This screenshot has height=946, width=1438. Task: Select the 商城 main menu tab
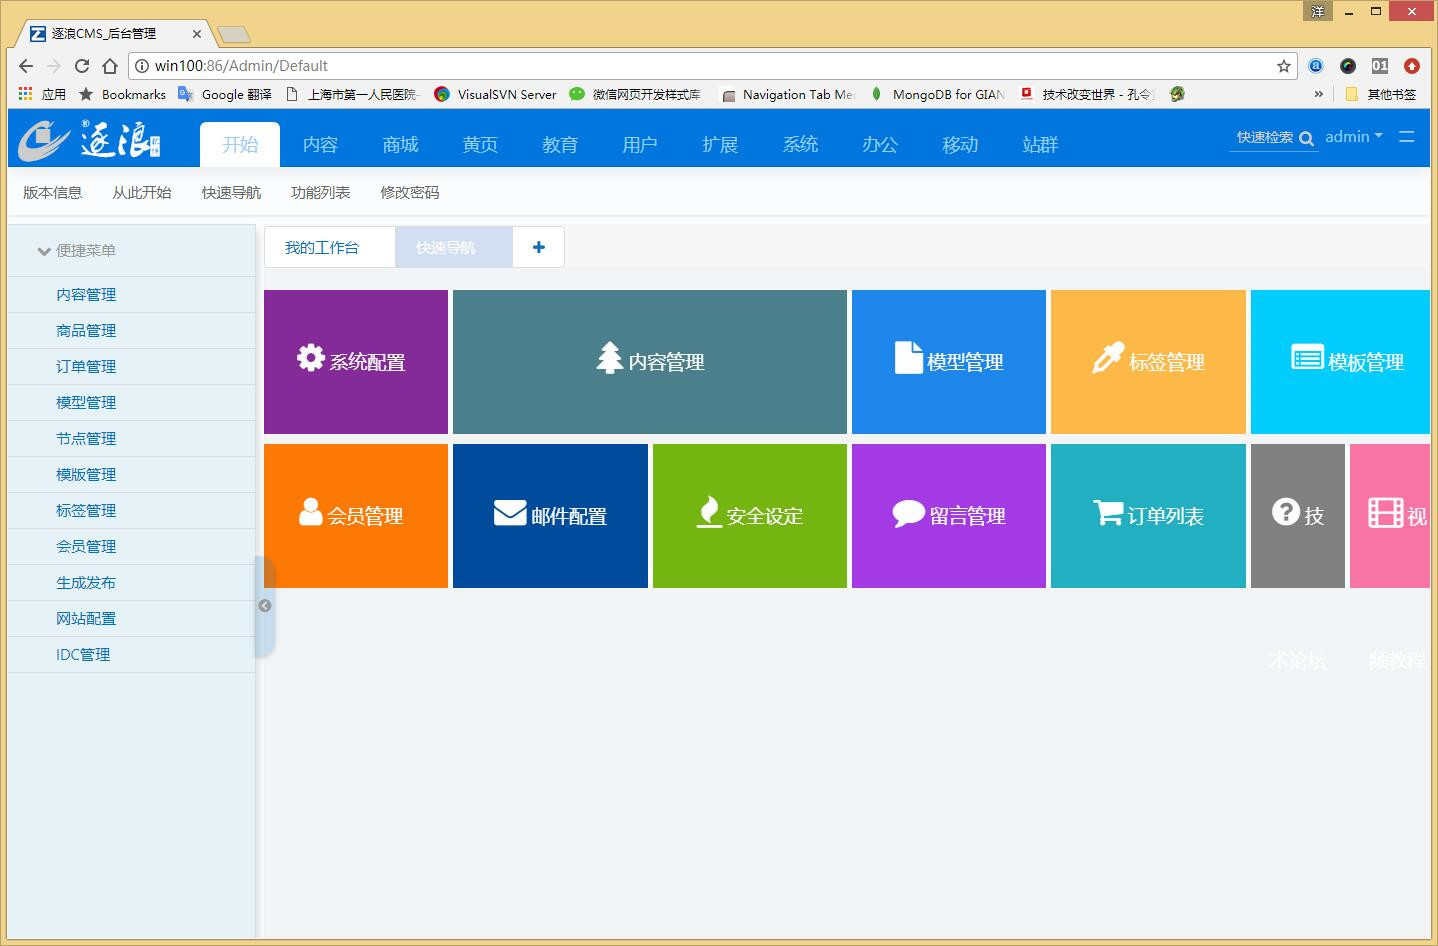tap(400, 145)
